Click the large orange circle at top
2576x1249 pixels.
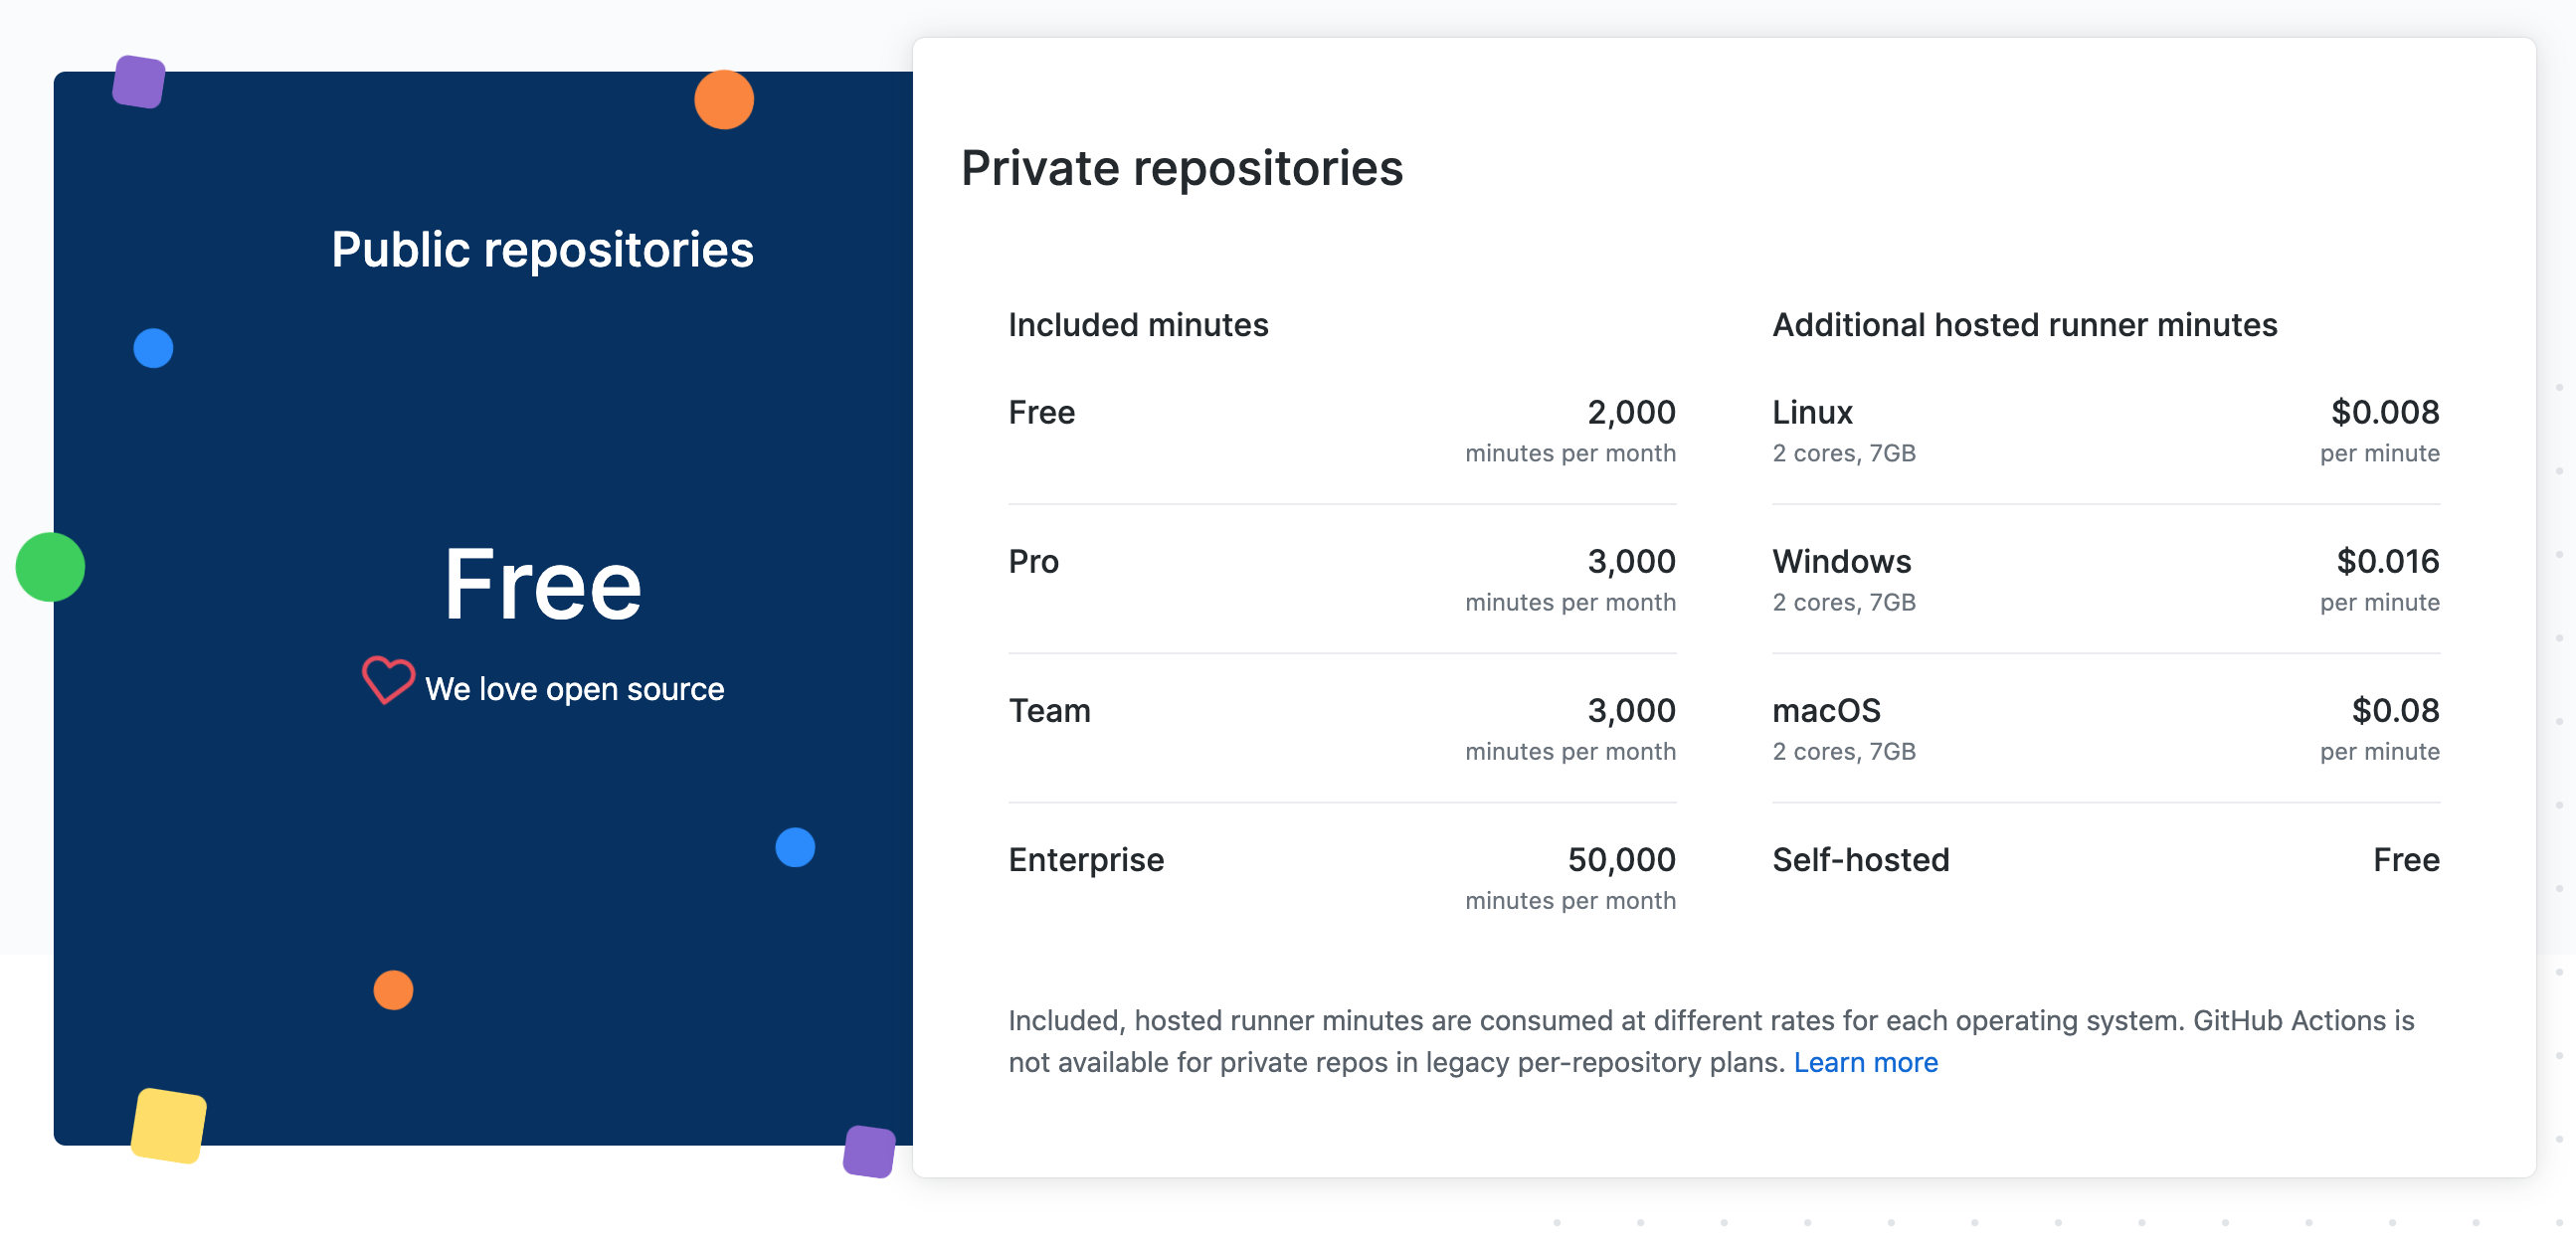click(724, 99)
